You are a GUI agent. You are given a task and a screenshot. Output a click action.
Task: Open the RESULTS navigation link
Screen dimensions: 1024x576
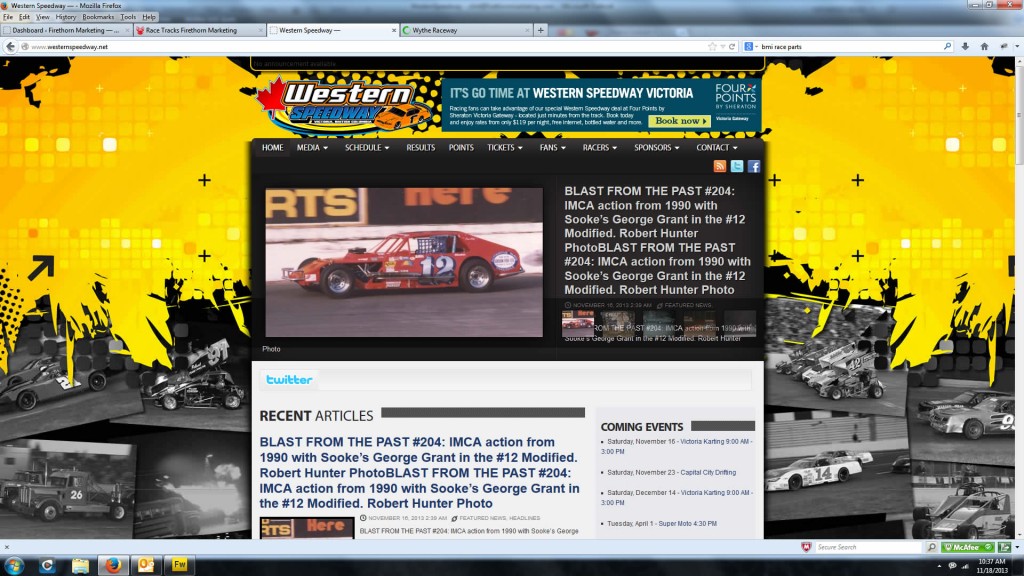point(421,148)
